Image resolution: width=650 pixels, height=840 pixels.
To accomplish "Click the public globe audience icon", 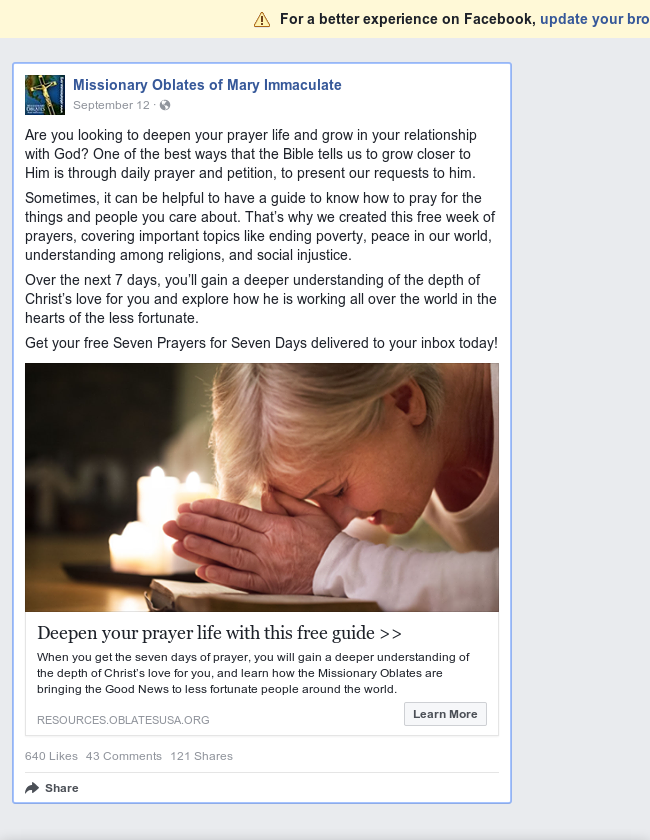I will 165,105.
